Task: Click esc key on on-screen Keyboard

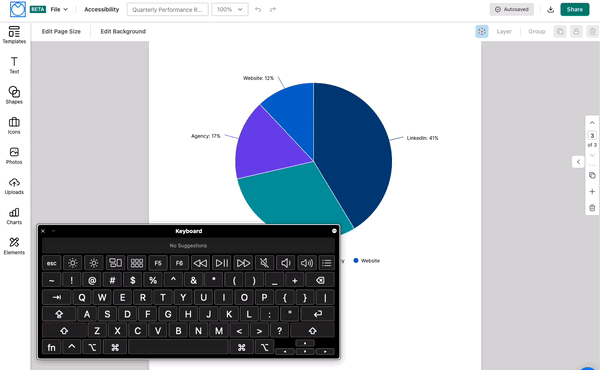Action: [52, 263]
